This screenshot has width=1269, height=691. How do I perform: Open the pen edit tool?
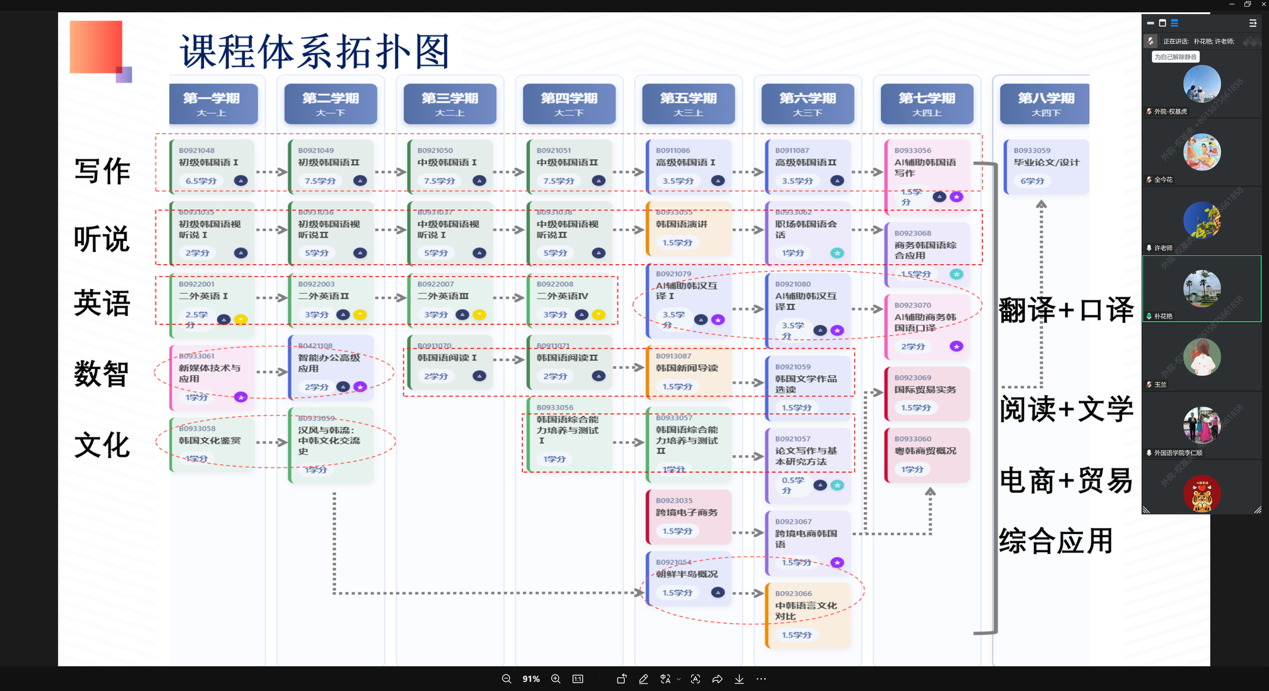(643, 679)
